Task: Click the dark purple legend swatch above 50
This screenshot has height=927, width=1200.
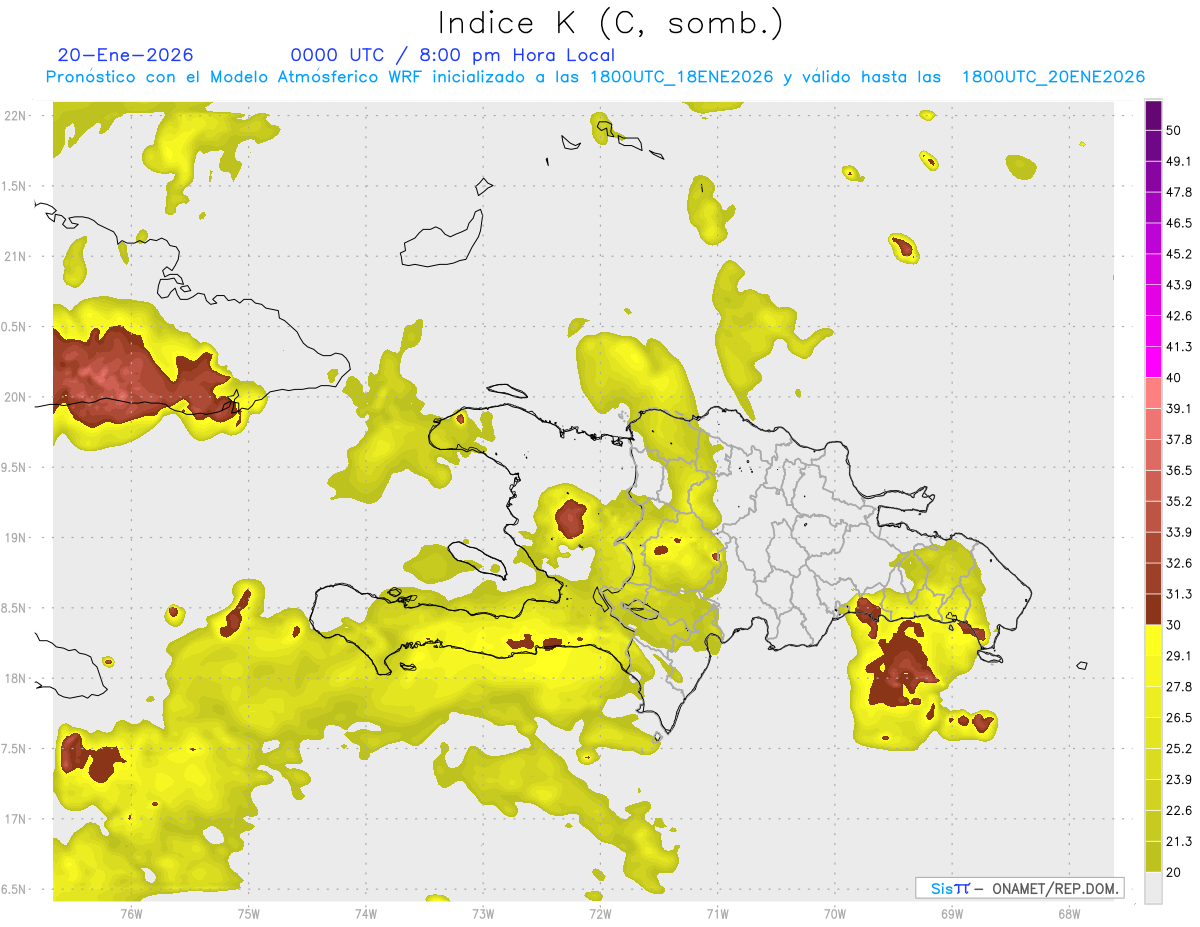Action: coord(1153,116)
